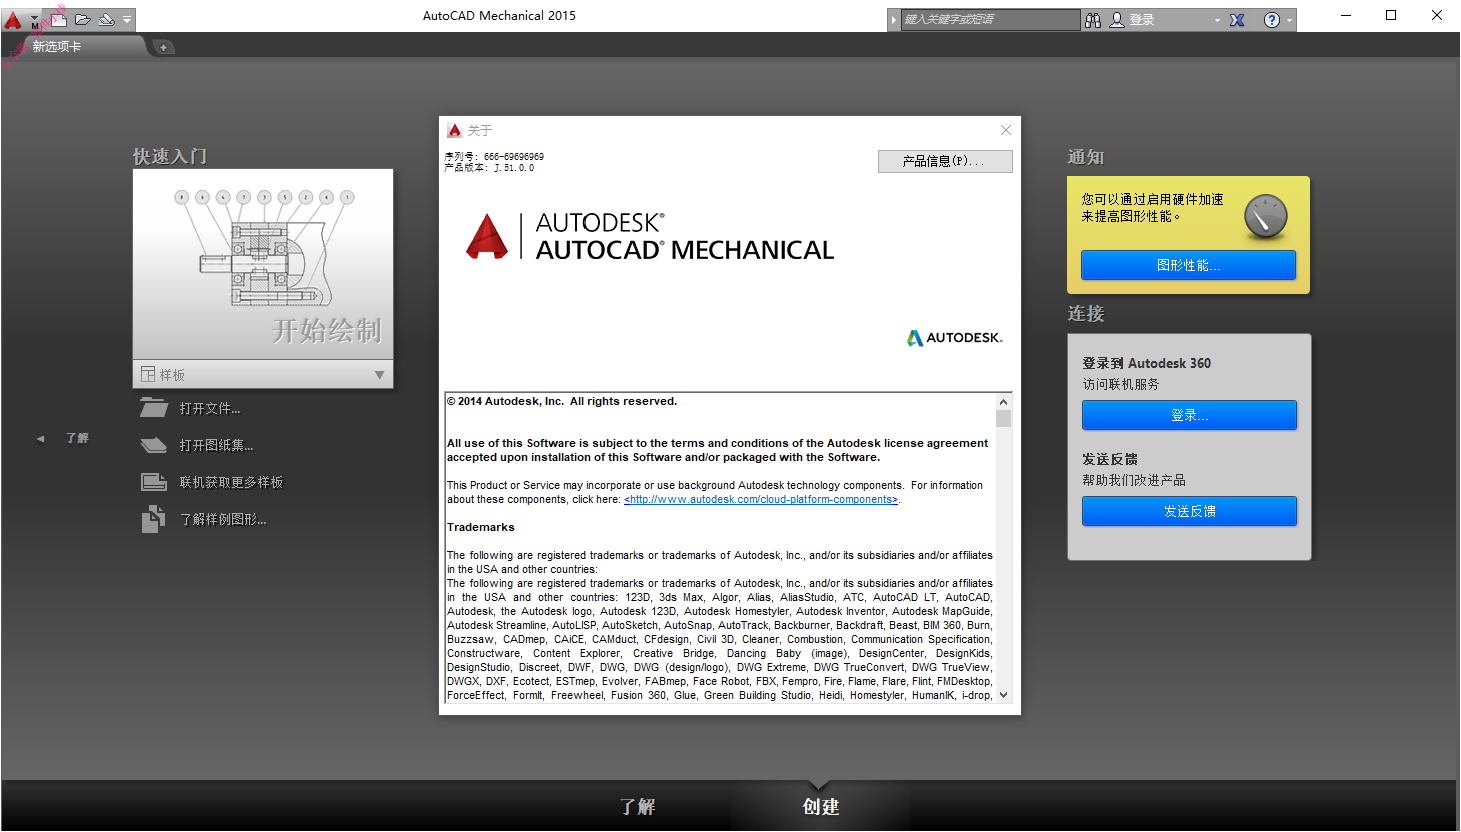Click the 产品版本: J.51.0.0 text
This screenshot has height=832, width=1461.
pos(489,168)
